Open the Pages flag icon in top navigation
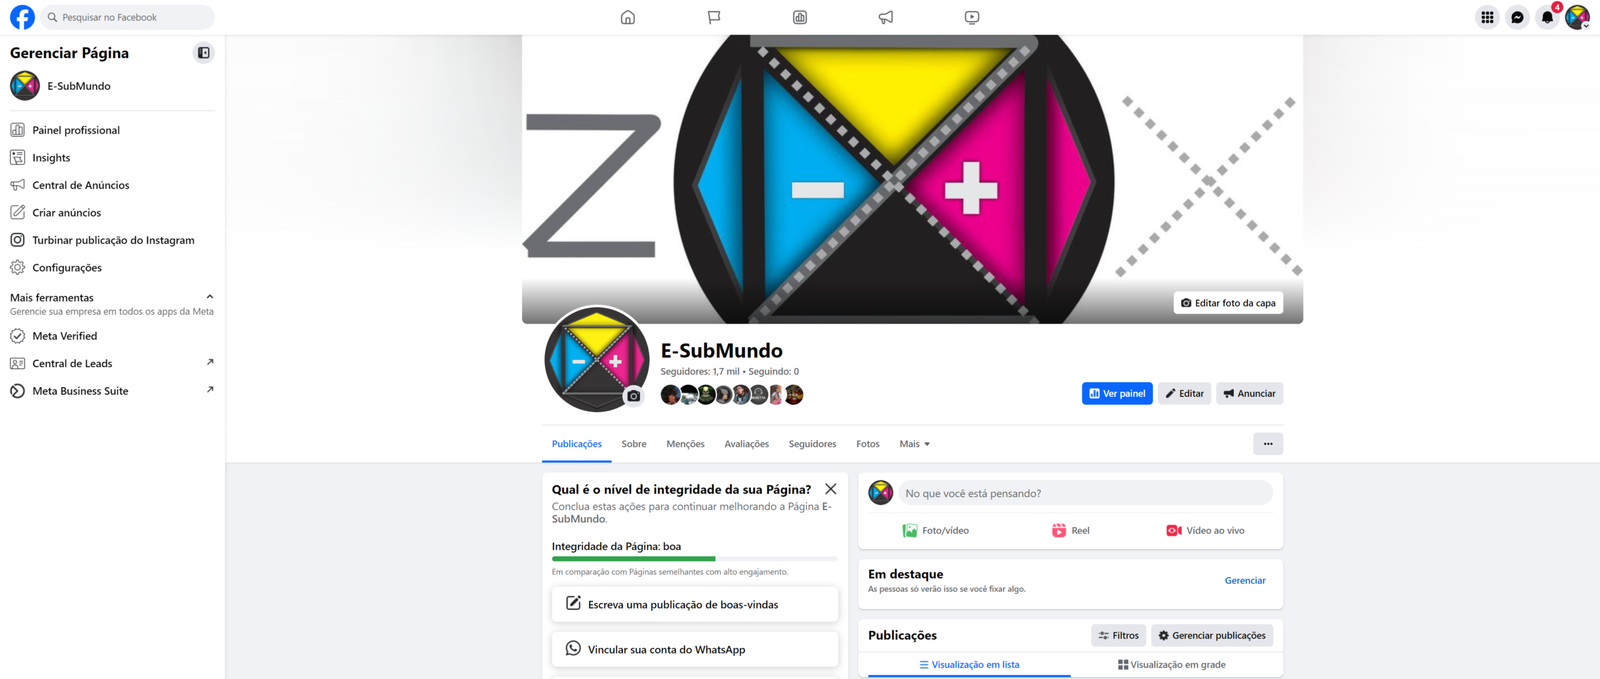This screenshot has height=679, width=1600. (714, 17)
